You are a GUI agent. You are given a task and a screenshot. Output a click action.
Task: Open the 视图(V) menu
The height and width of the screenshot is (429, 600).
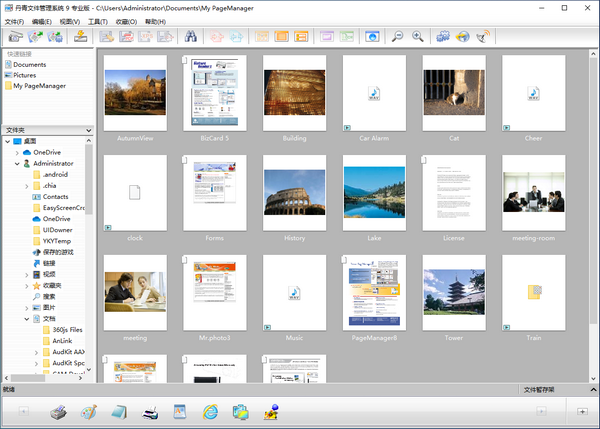click(x=70, y=22)
